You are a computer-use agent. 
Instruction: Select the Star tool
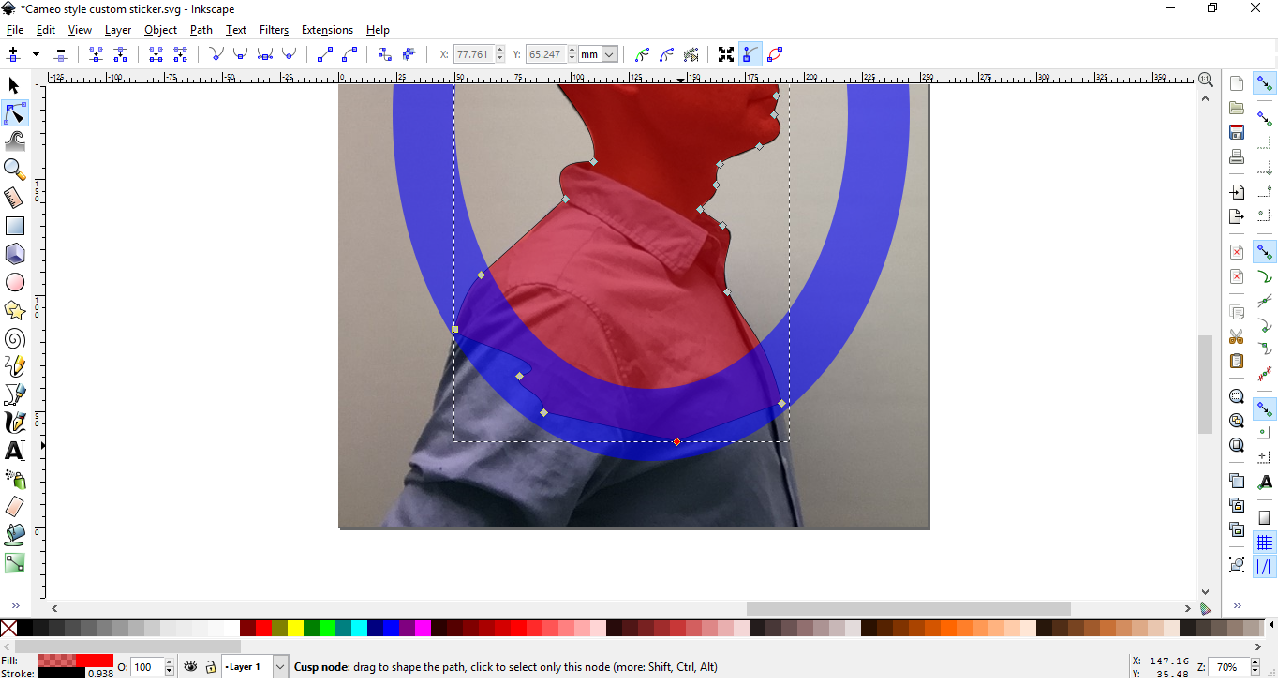point(14,310)
